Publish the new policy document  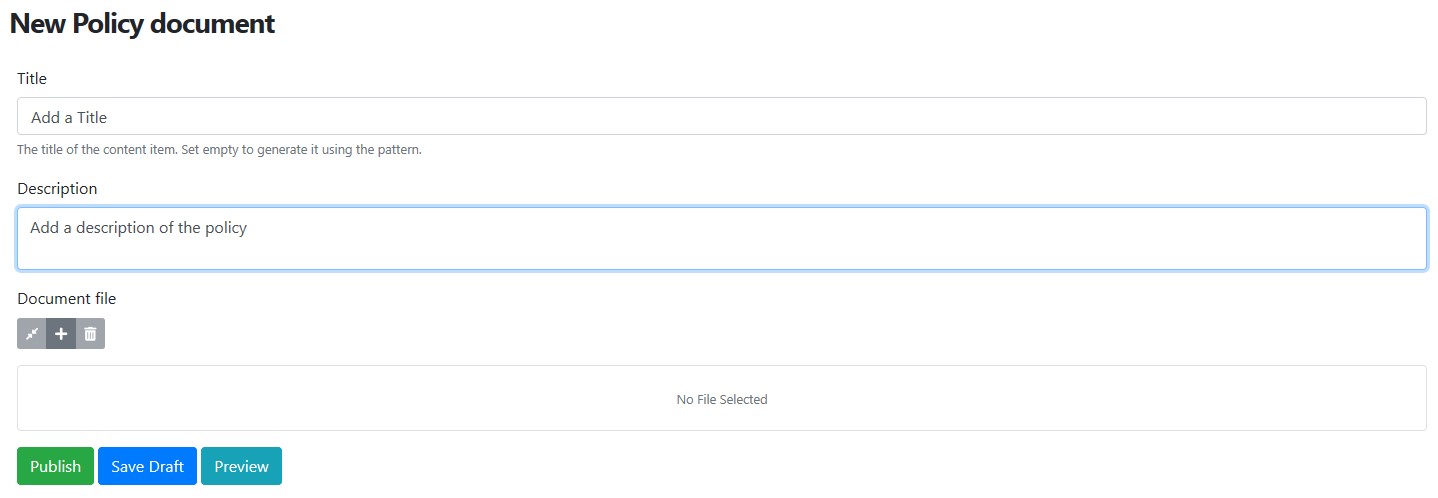point(56,466)
